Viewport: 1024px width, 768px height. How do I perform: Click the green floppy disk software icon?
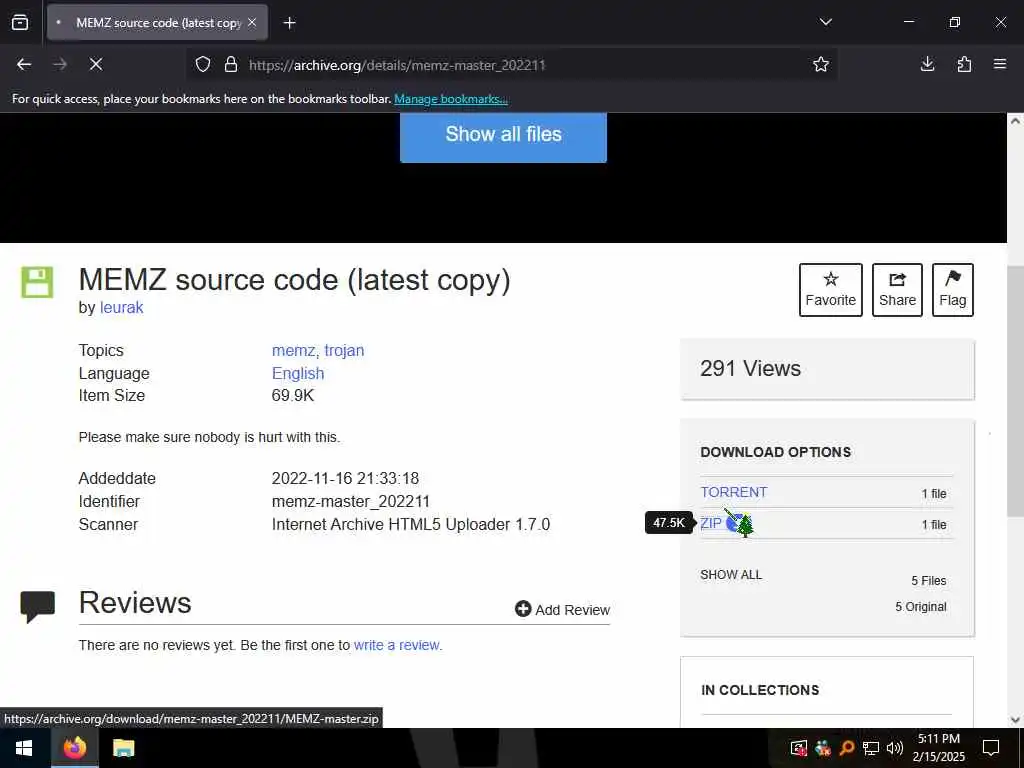coord(37,282)
